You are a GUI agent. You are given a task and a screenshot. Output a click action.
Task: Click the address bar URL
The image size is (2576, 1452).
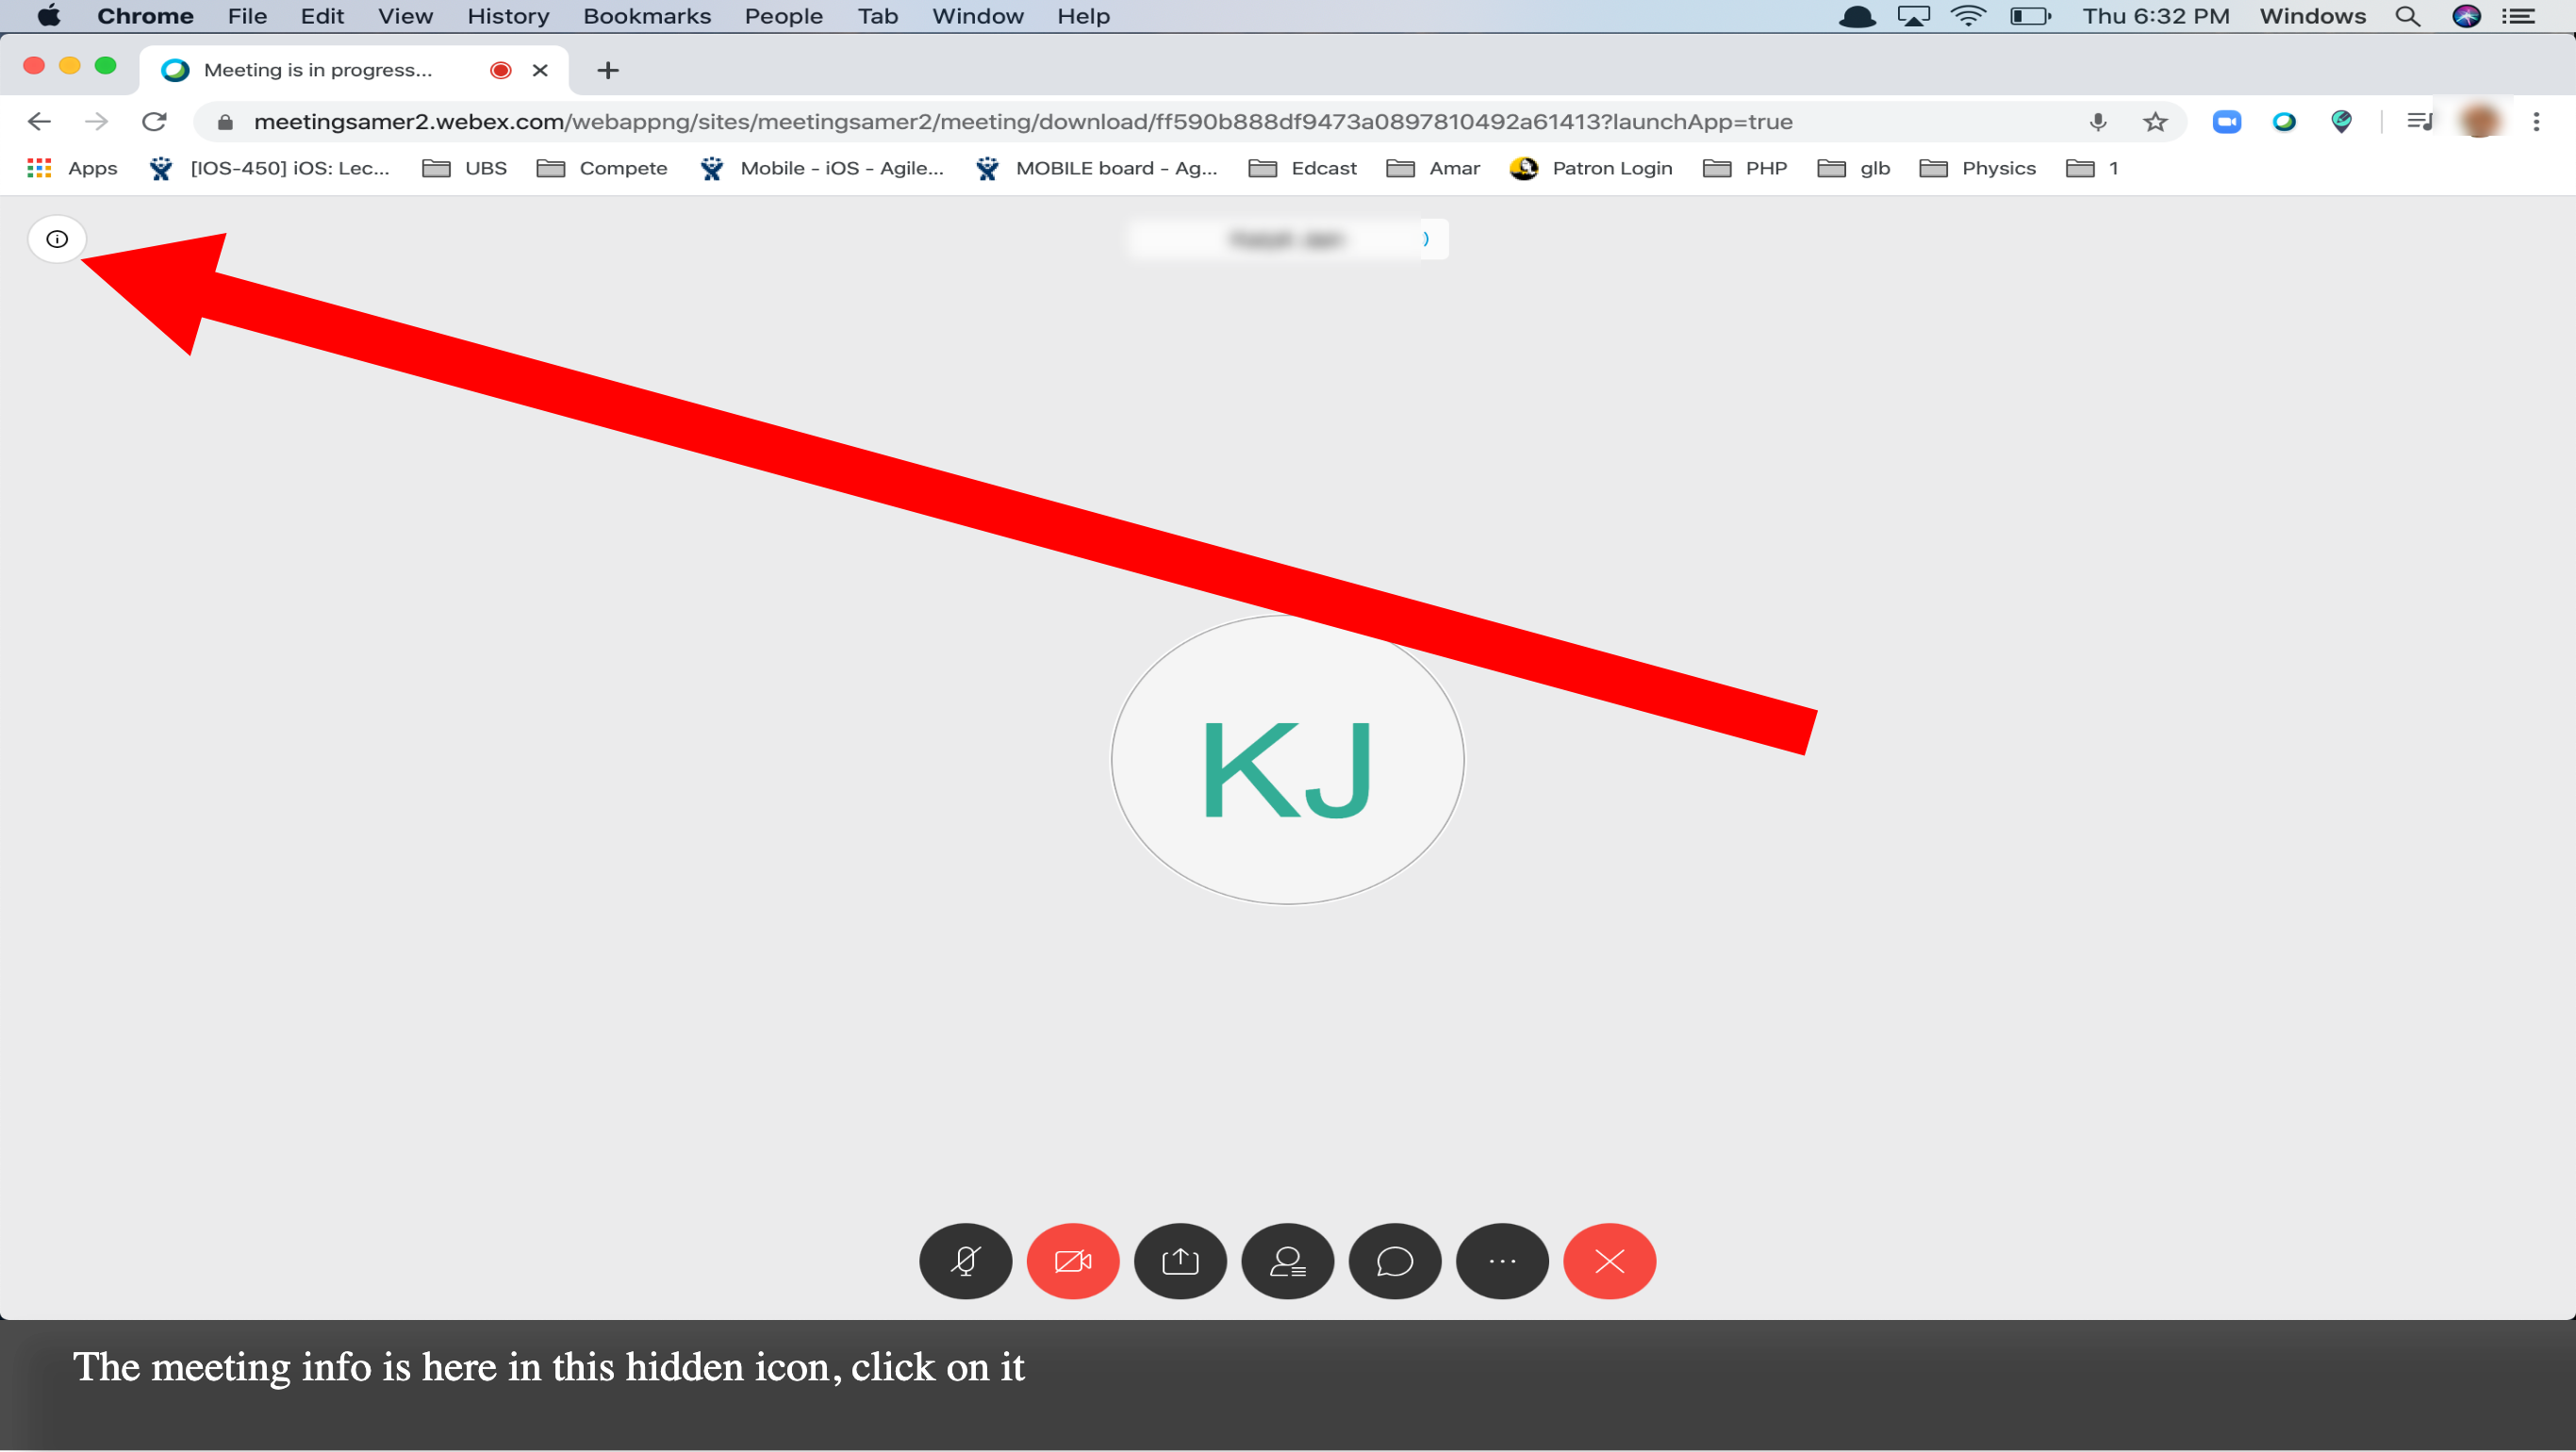click(1020, 122)
